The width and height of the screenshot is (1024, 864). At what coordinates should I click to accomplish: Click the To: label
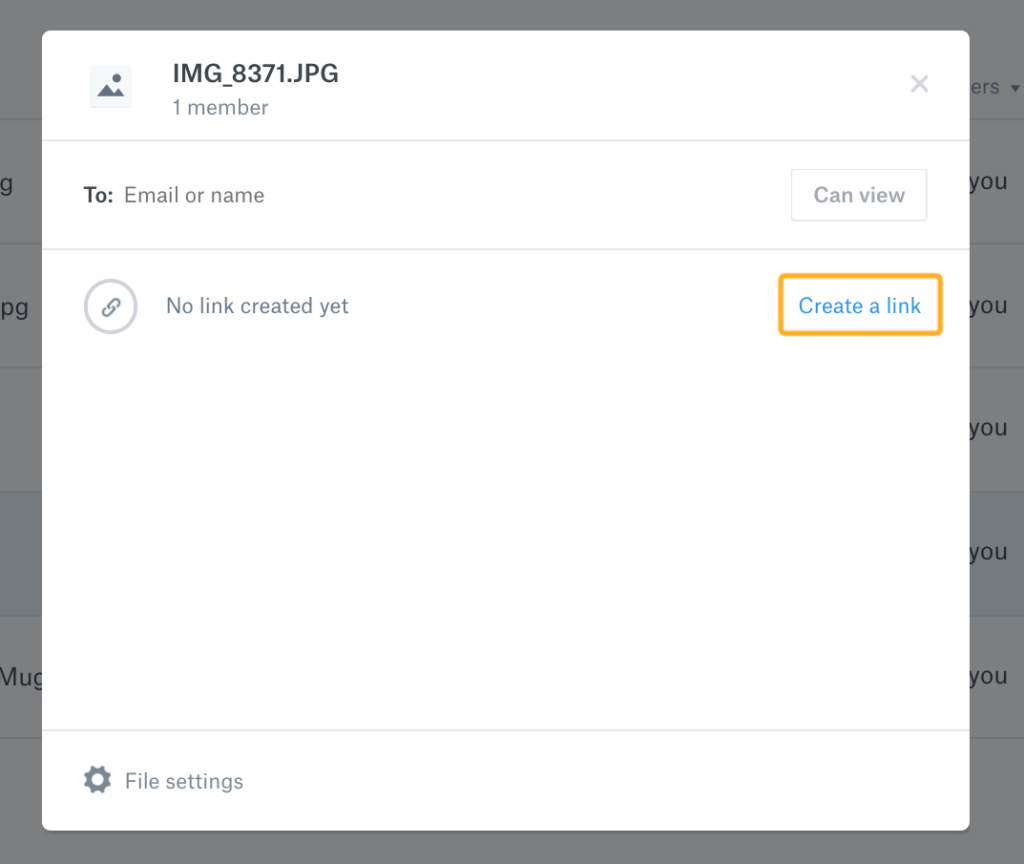(98, 195)
